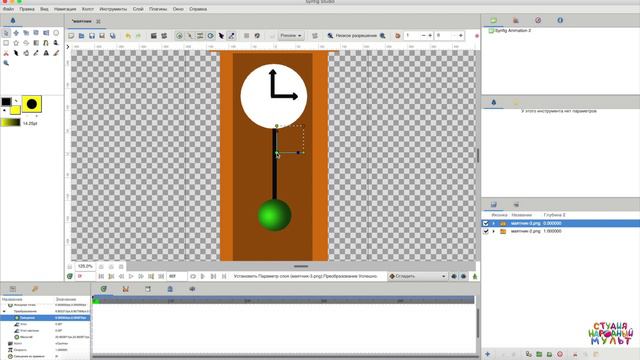
Task: Select the Spline tool
Action: click(x=46, y=42)
